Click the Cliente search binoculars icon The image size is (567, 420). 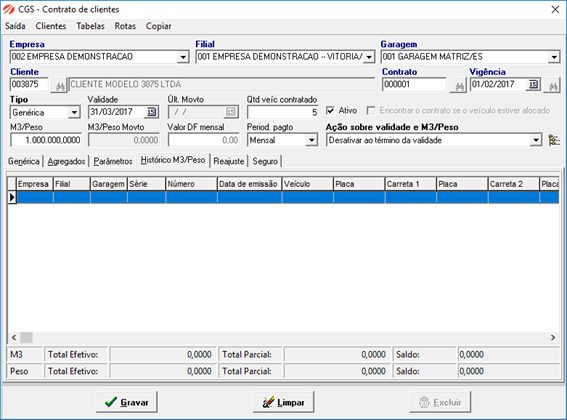pyautogui.click(x=60, y=86)
